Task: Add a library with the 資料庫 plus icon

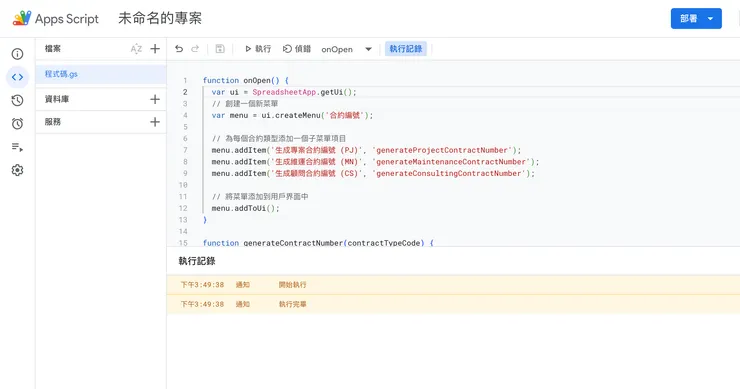Action: point(155,99)
